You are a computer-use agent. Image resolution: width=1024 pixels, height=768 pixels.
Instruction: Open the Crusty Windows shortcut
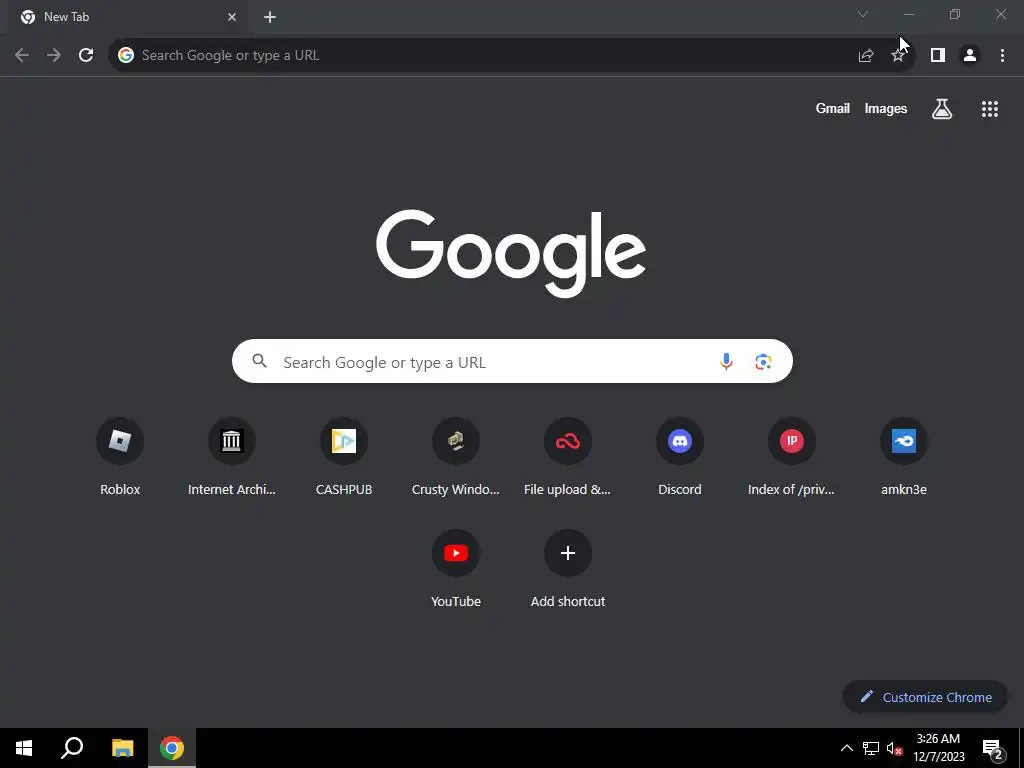[456, 441]
